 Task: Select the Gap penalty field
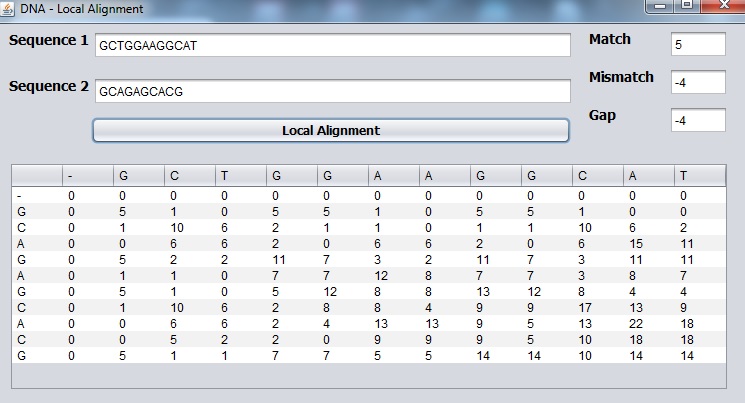(698, 120)
